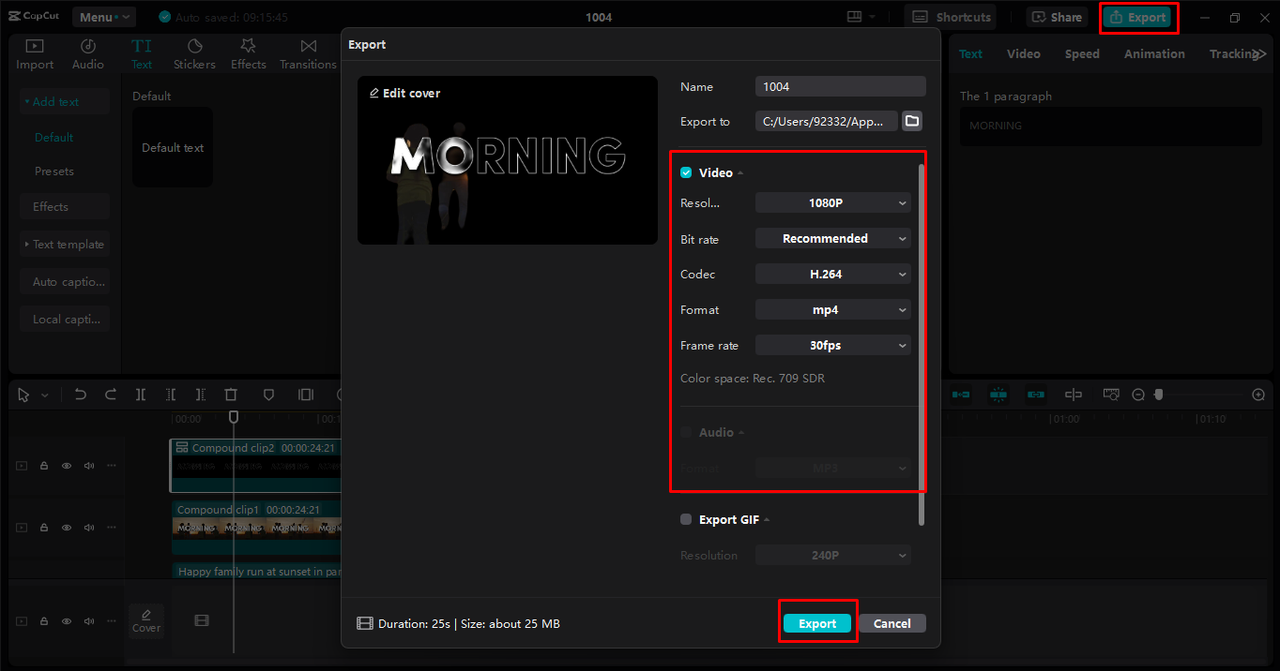Select the arrow cursor tool in timeline
The image size is (1280, 671).
[x=24, y=395]
